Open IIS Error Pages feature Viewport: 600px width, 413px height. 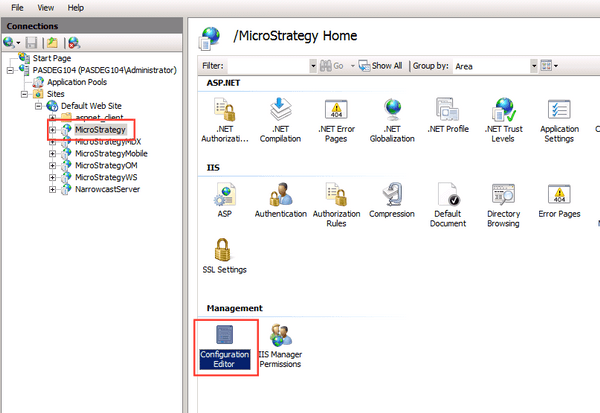click(x=559, y=200)
